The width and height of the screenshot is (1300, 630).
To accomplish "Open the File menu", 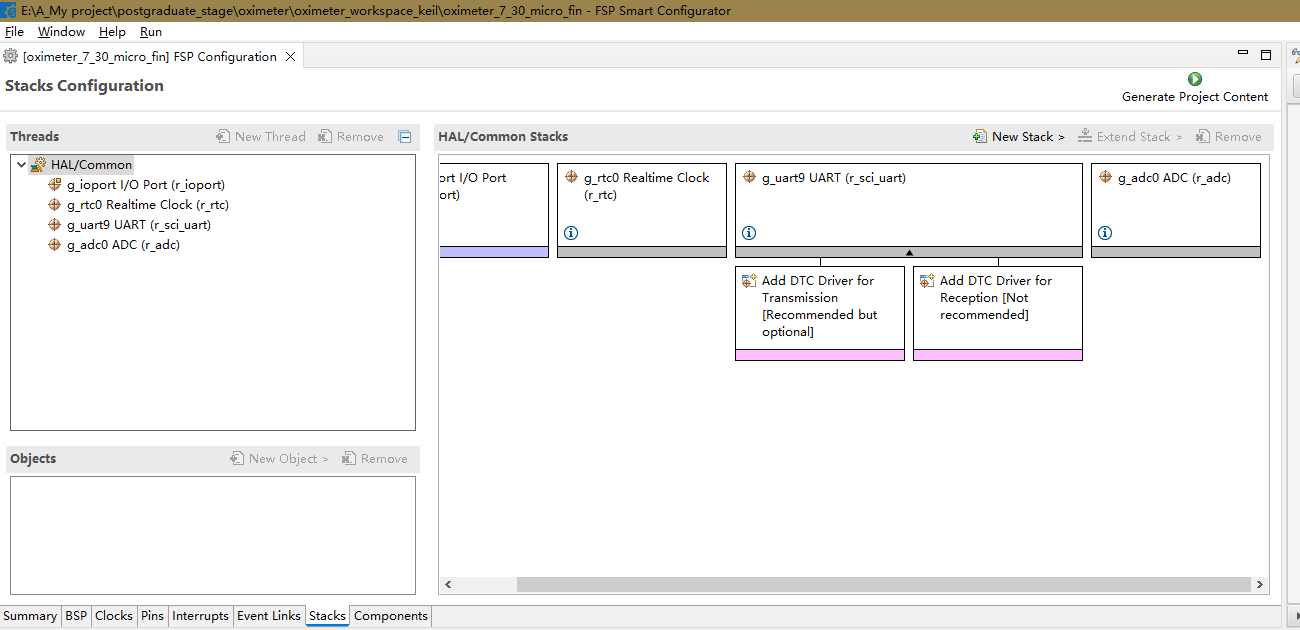I will pos(14,32).
